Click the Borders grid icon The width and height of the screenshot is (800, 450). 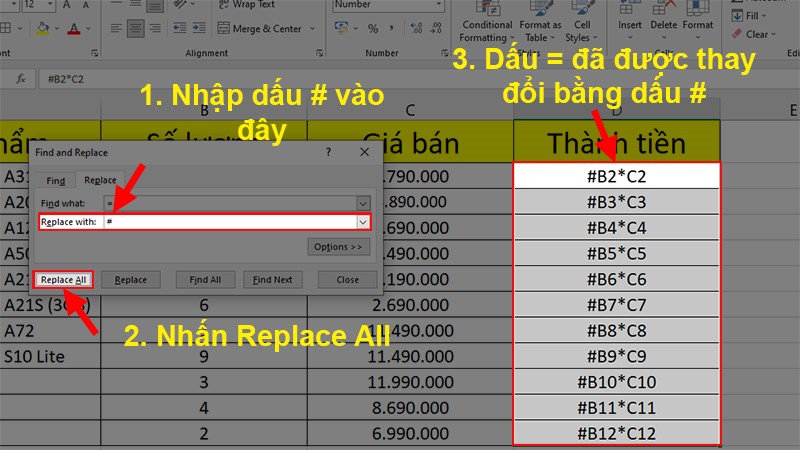click(6, 28)
